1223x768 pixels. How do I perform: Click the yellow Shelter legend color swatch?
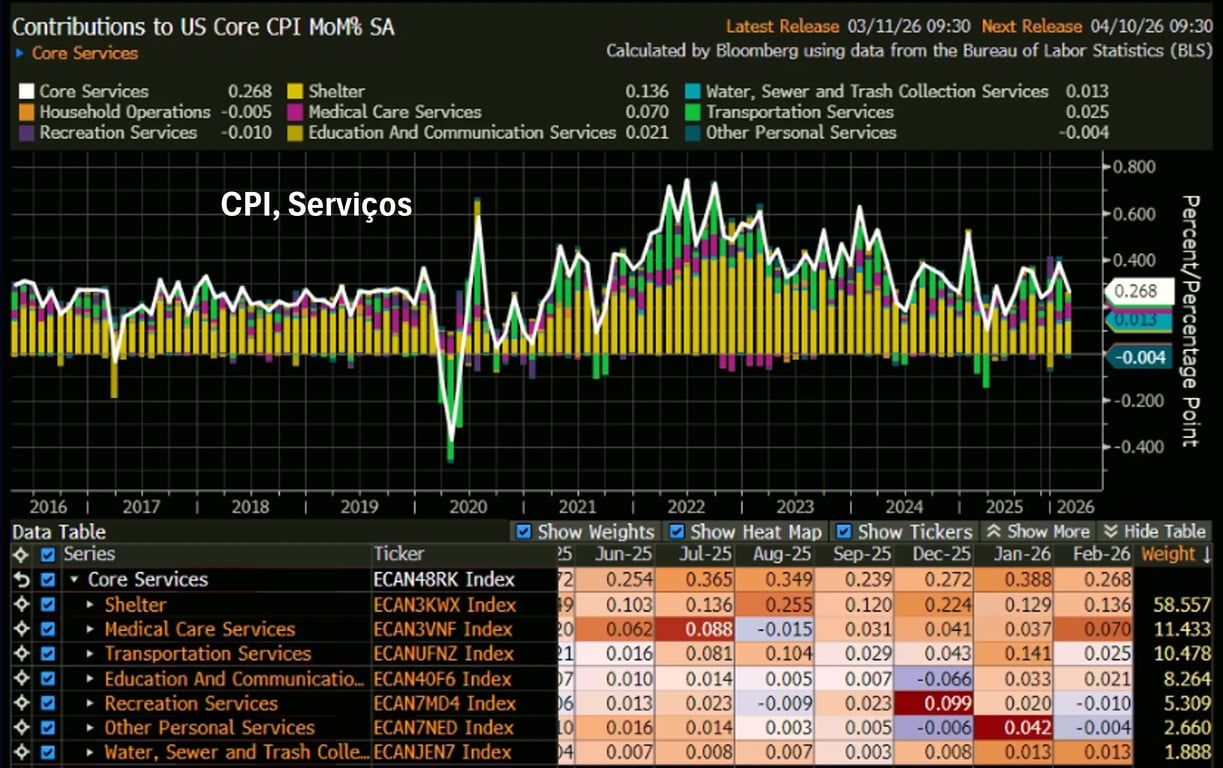[295, 92]
